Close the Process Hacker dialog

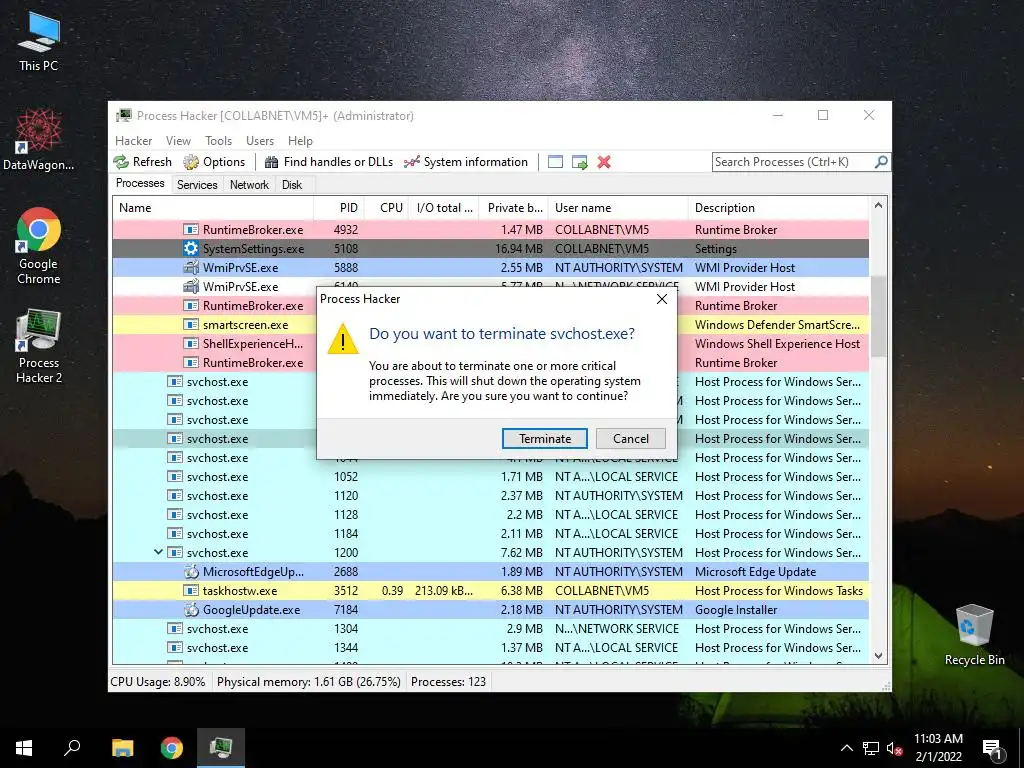(662, 299)
